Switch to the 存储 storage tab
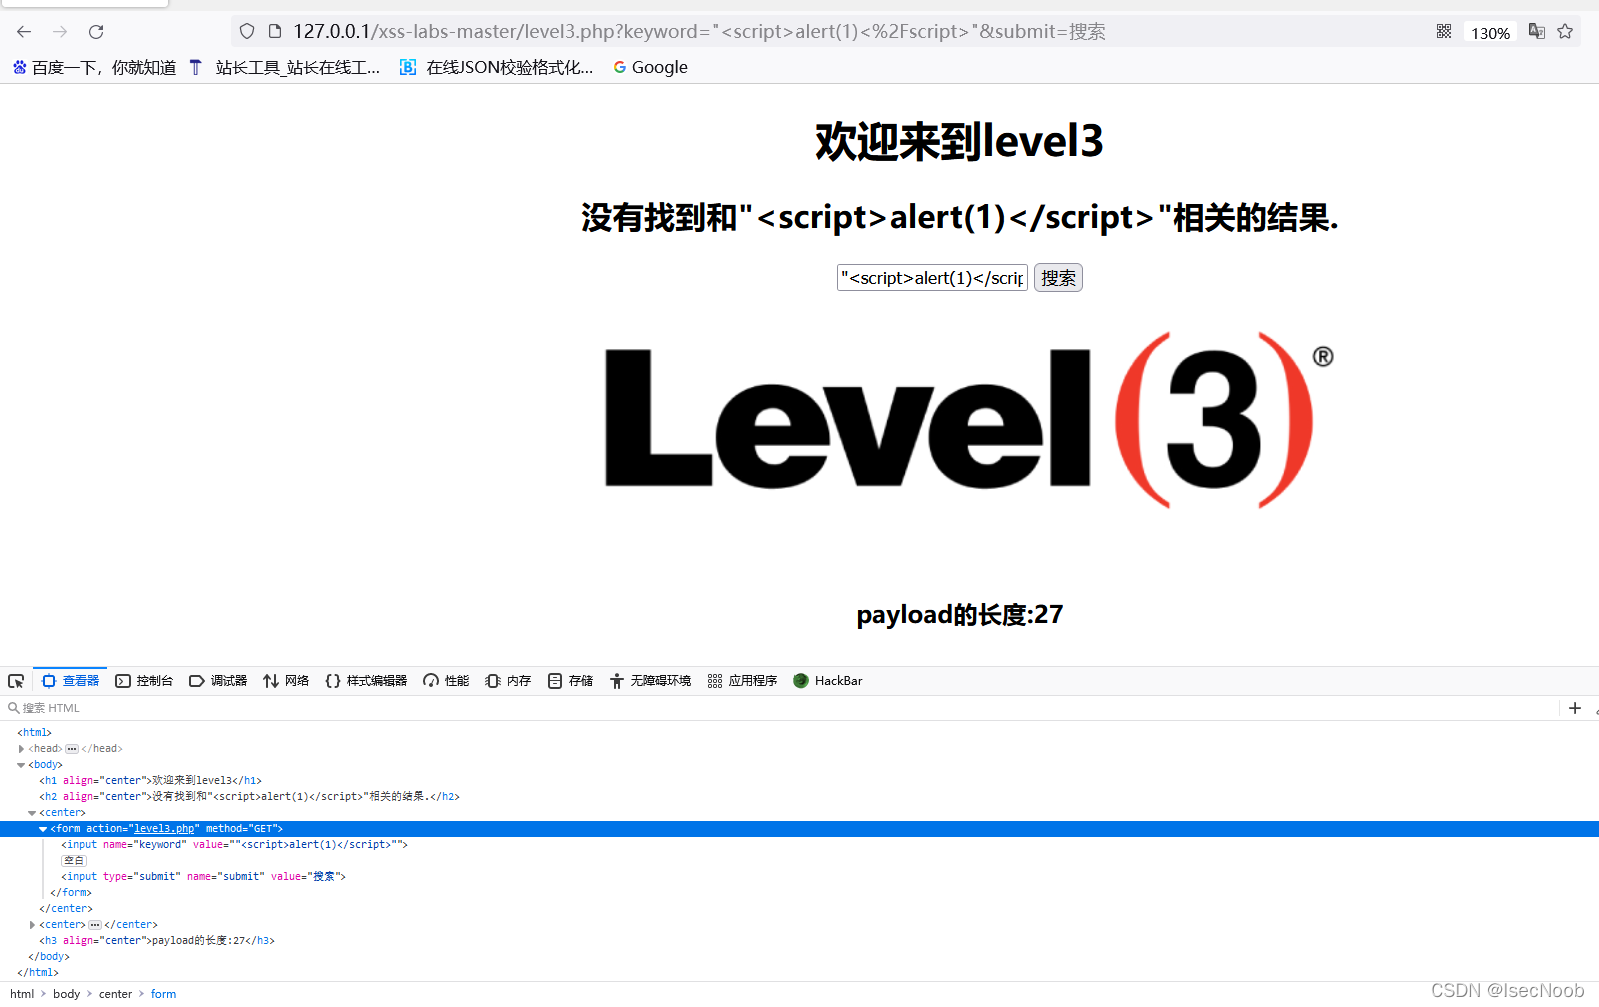Image resolution: width=1599 pixels, height=1007 pixels. (570, 681)
